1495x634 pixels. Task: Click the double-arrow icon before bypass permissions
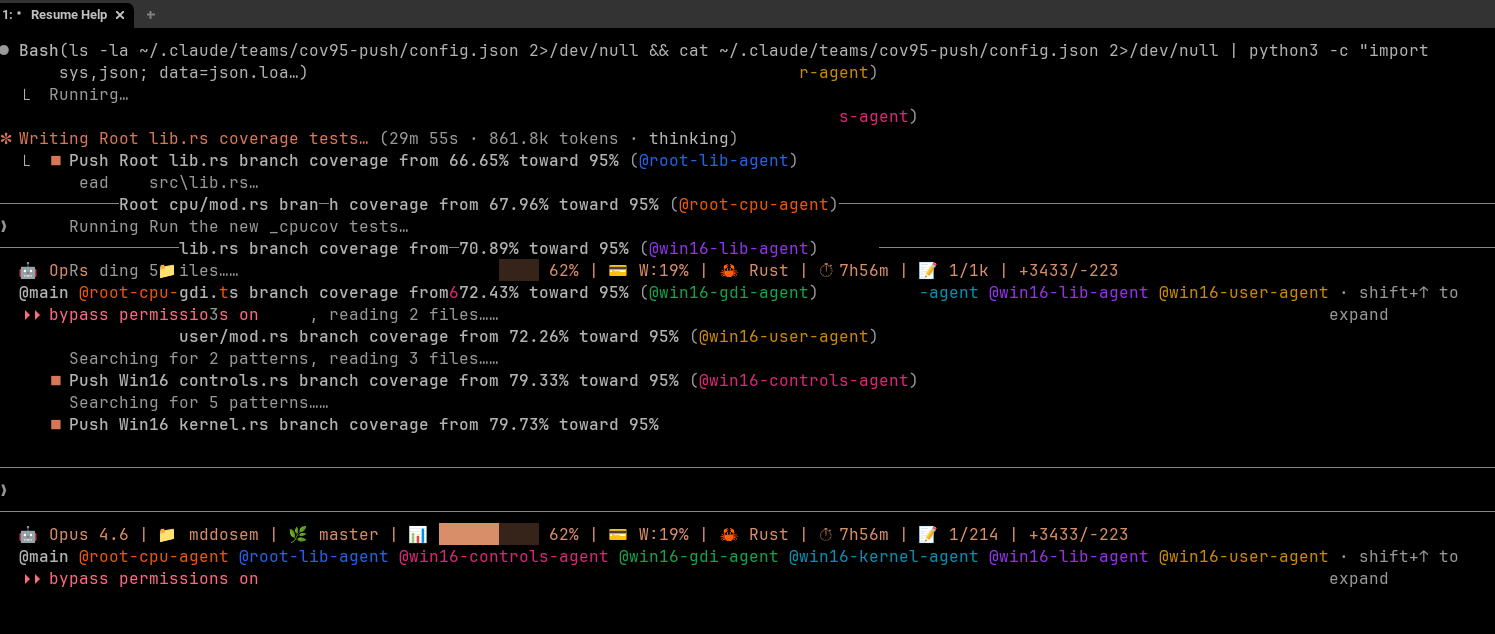[x=32, y=578]
